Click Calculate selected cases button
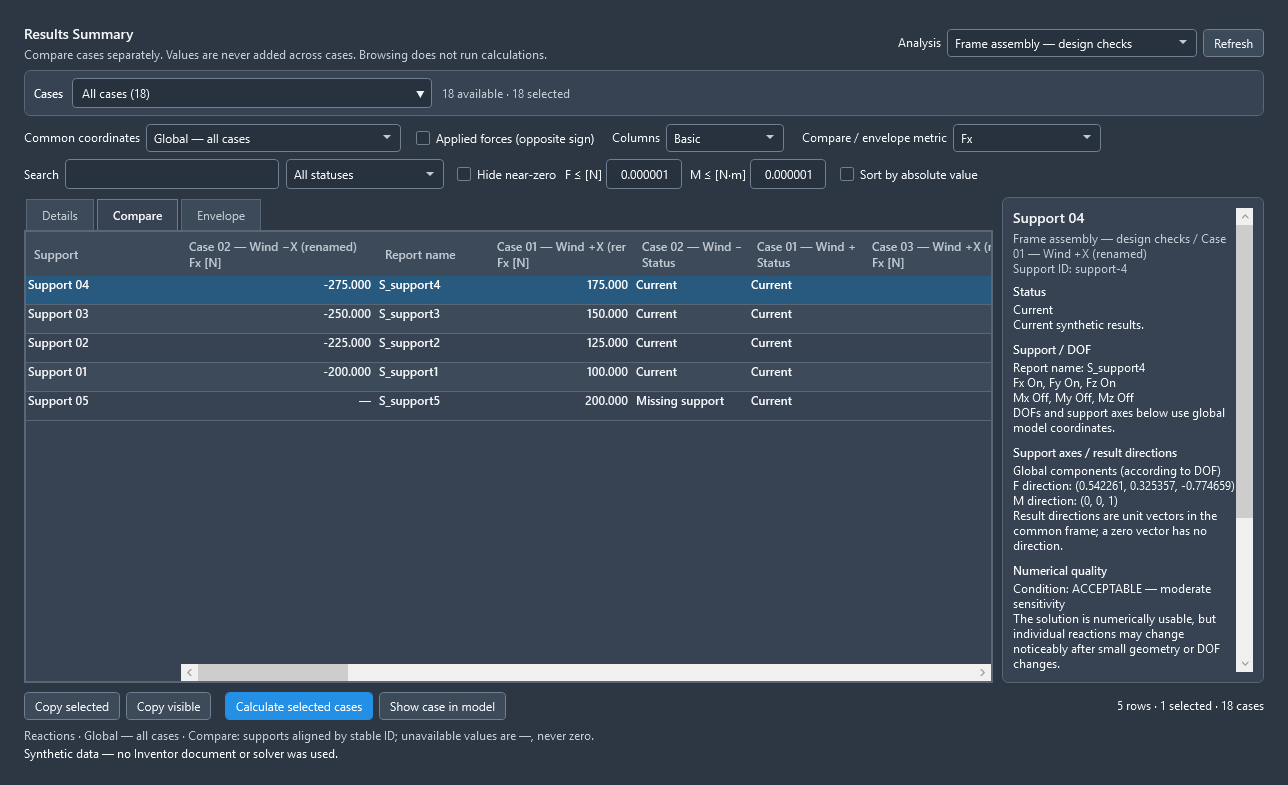1288x785 pixels. point(299,706)
